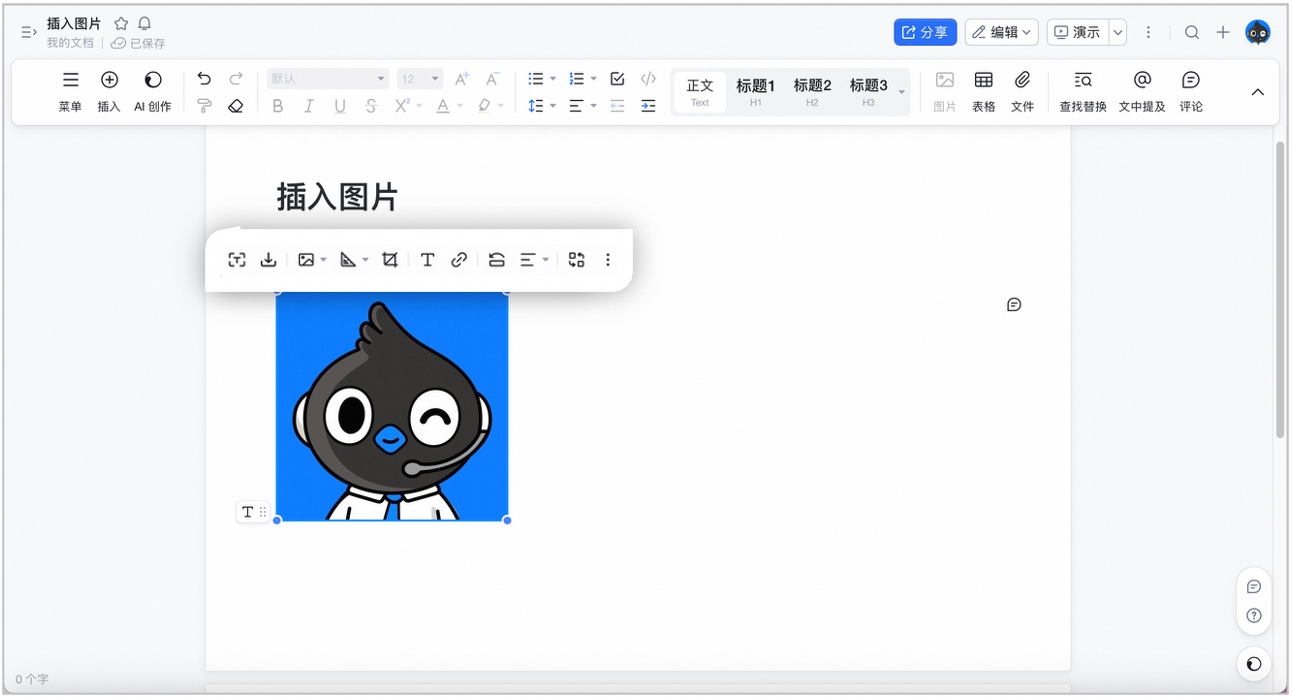Clear formatting with the eraser icon
1293x699 pixels.
coord(236,106)
